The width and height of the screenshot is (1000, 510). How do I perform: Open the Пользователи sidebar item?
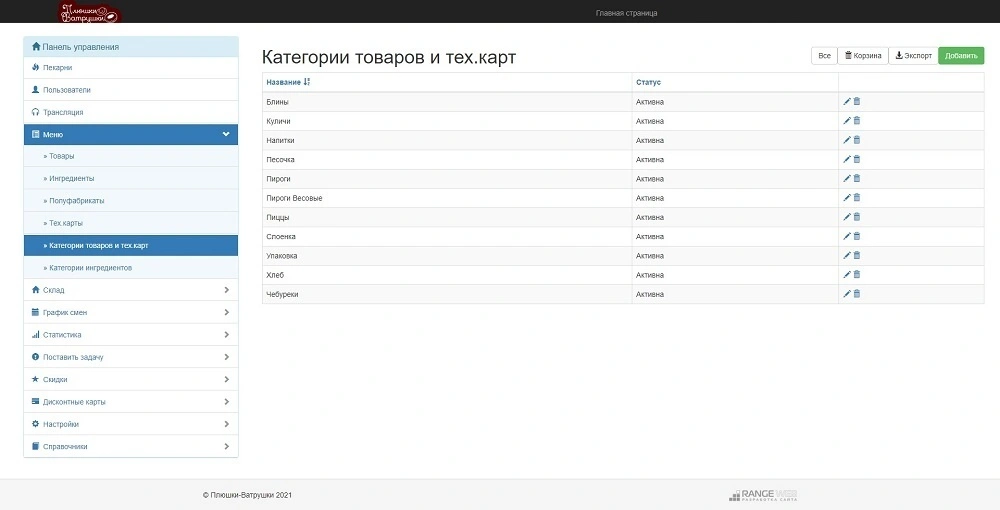(131, 90)
